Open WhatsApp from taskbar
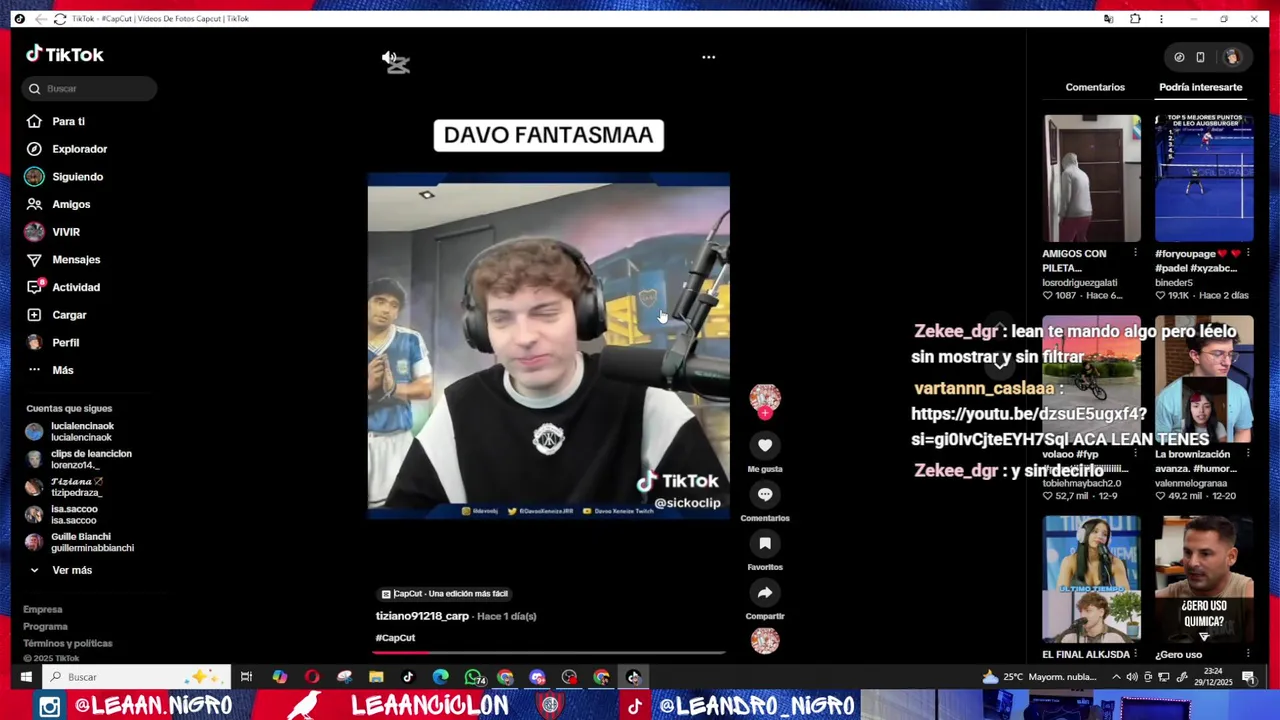Viewport: 1280px width, 720px height. [473, 677]
